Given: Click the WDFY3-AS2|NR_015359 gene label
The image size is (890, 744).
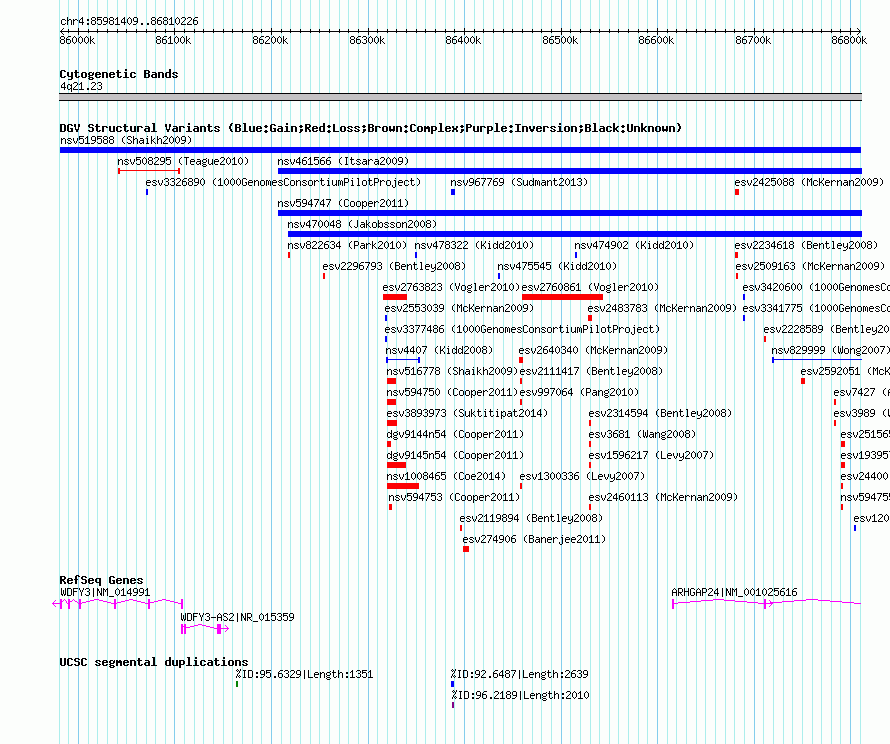Looking at the screenshot, I should coord(237,617).
